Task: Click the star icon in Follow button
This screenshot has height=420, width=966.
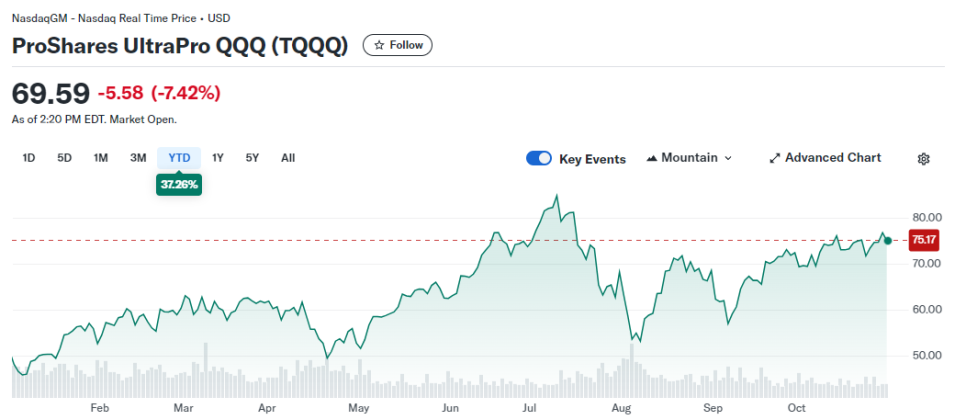Action: pos(380,45)
